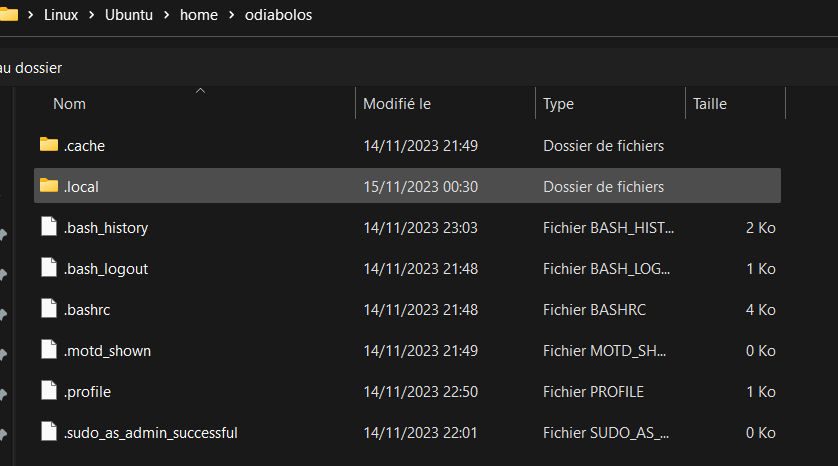
Task: Expand chevron after Linux in breadcrumb
Action: pyautogui.click(x=91, y=15)
